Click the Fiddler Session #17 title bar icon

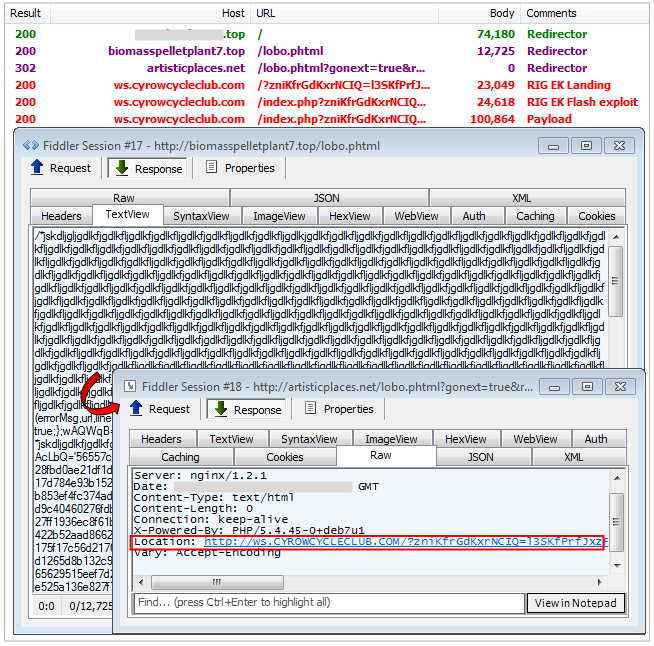[31, 145]
